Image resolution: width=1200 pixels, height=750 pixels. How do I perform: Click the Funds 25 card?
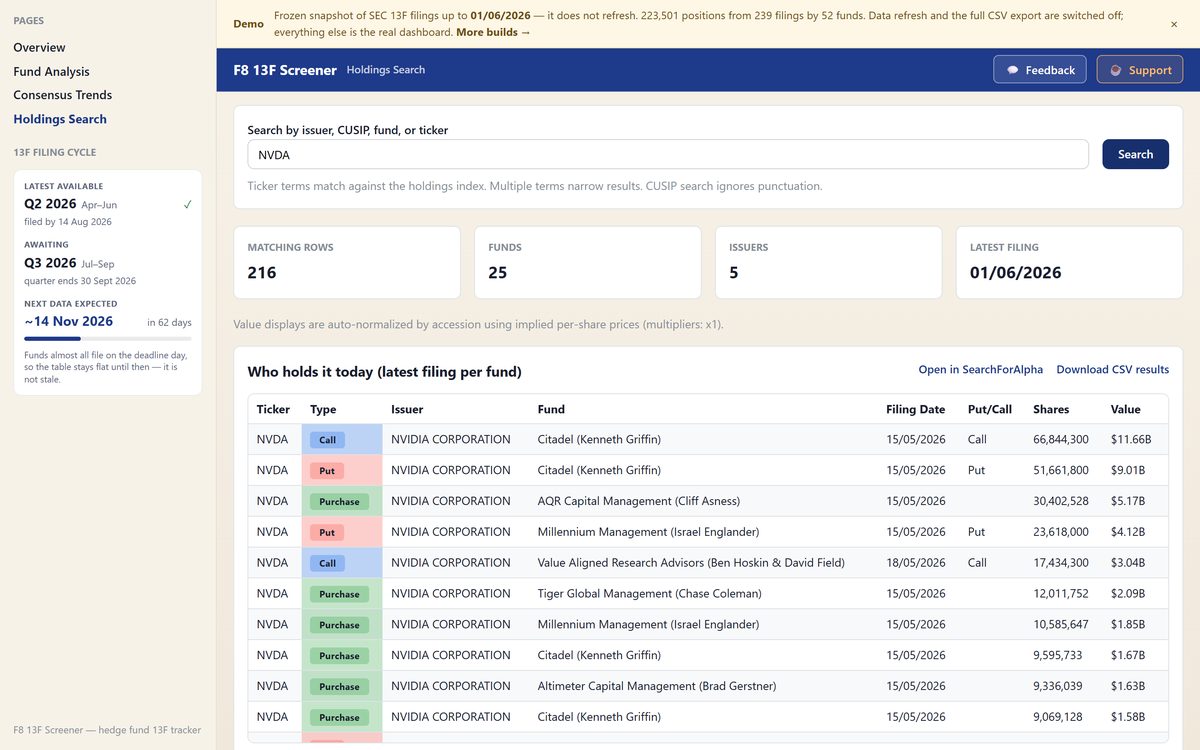click(588, 262)
